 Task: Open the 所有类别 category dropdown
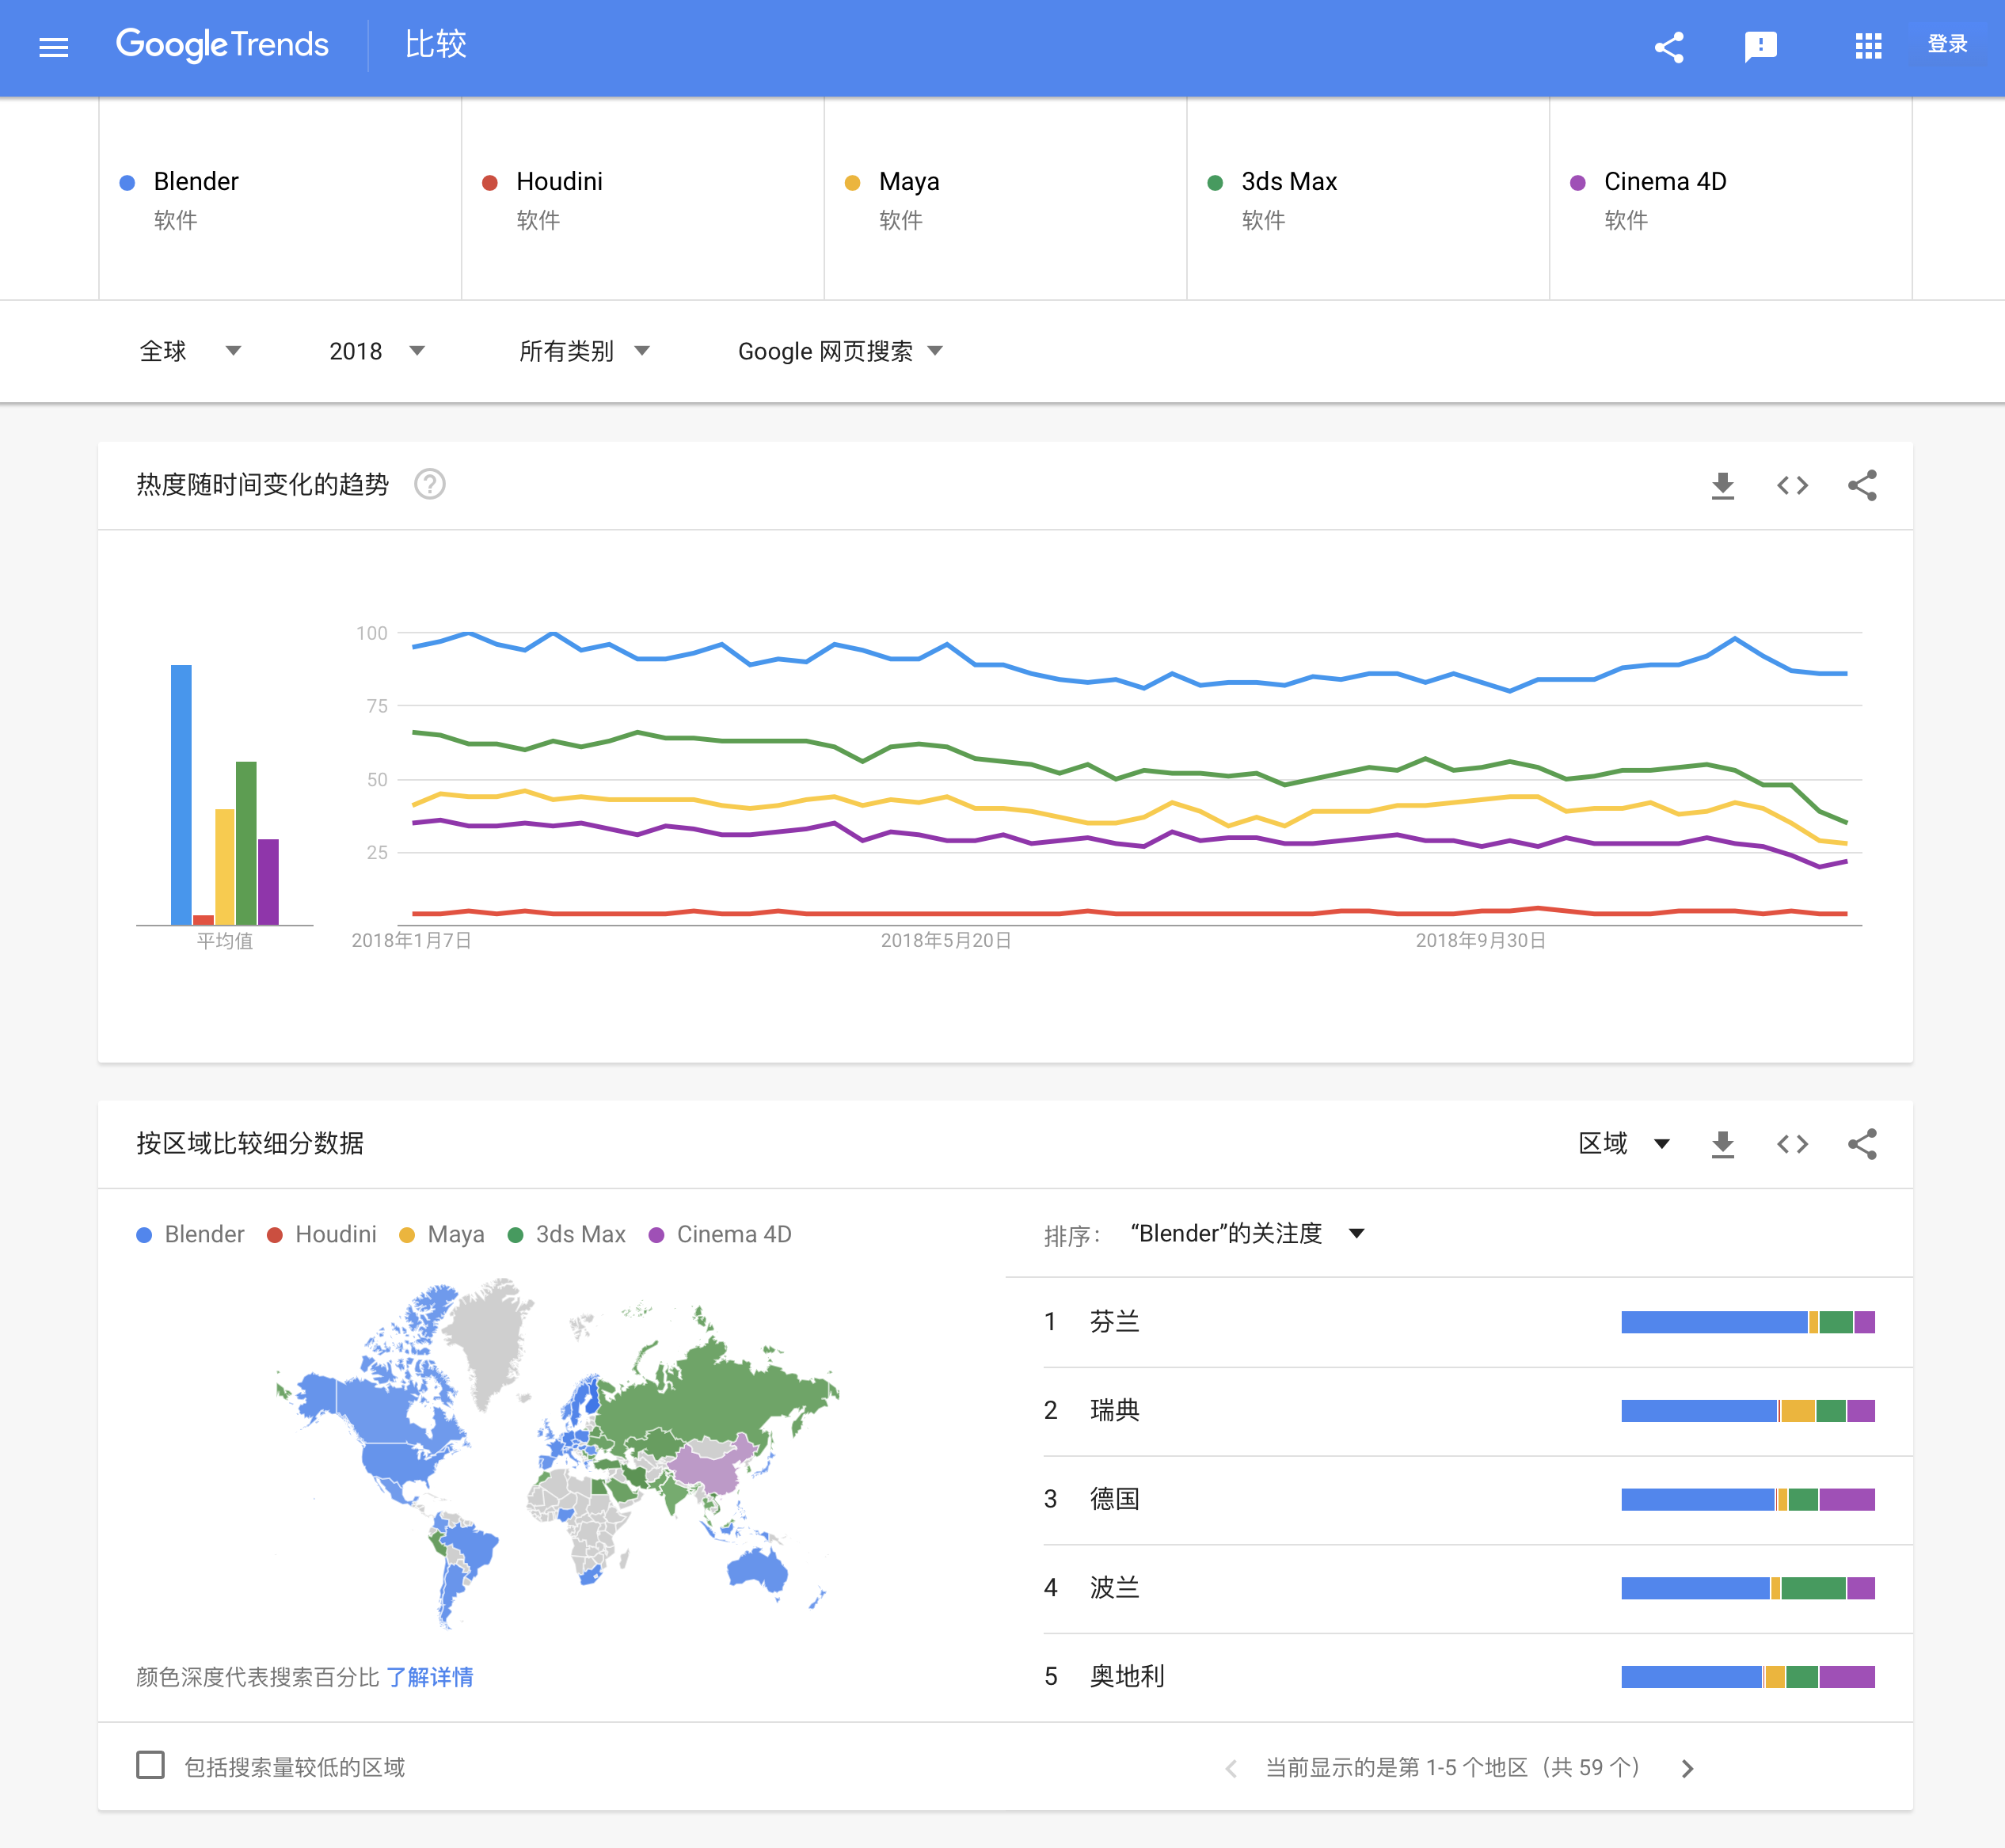click(x=584, y=351)
